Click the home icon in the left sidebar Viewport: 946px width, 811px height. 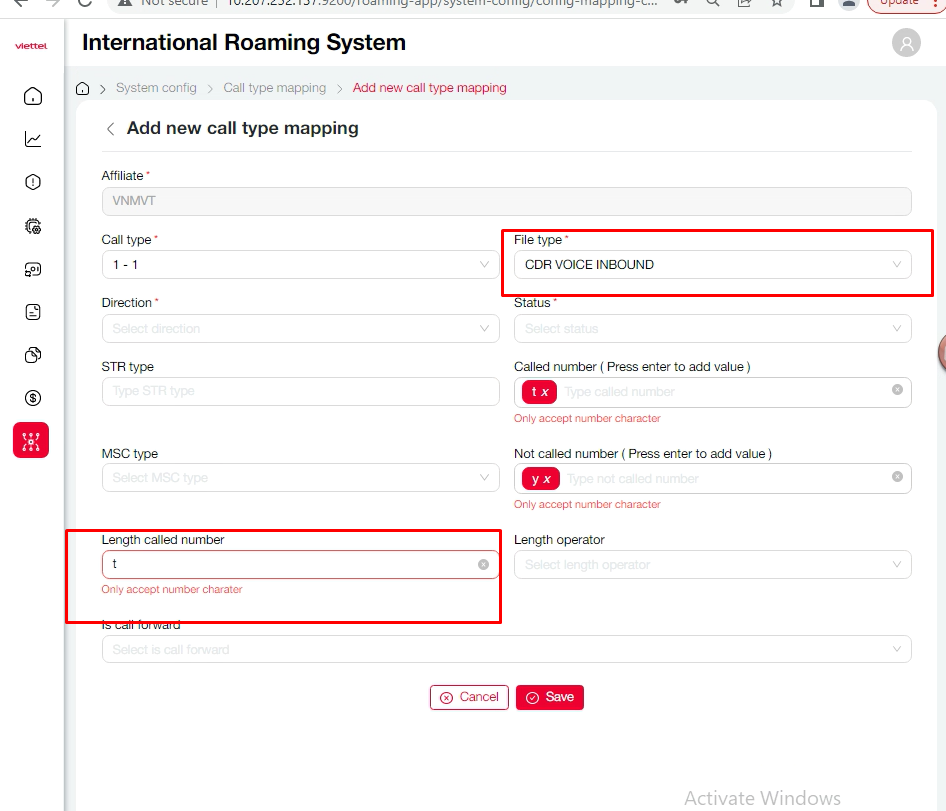[33, 96]
